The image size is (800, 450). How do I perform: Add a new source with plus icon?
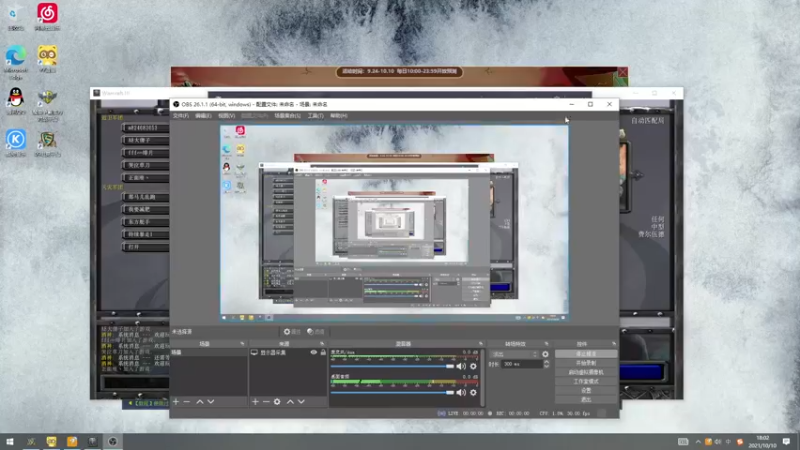255,402
